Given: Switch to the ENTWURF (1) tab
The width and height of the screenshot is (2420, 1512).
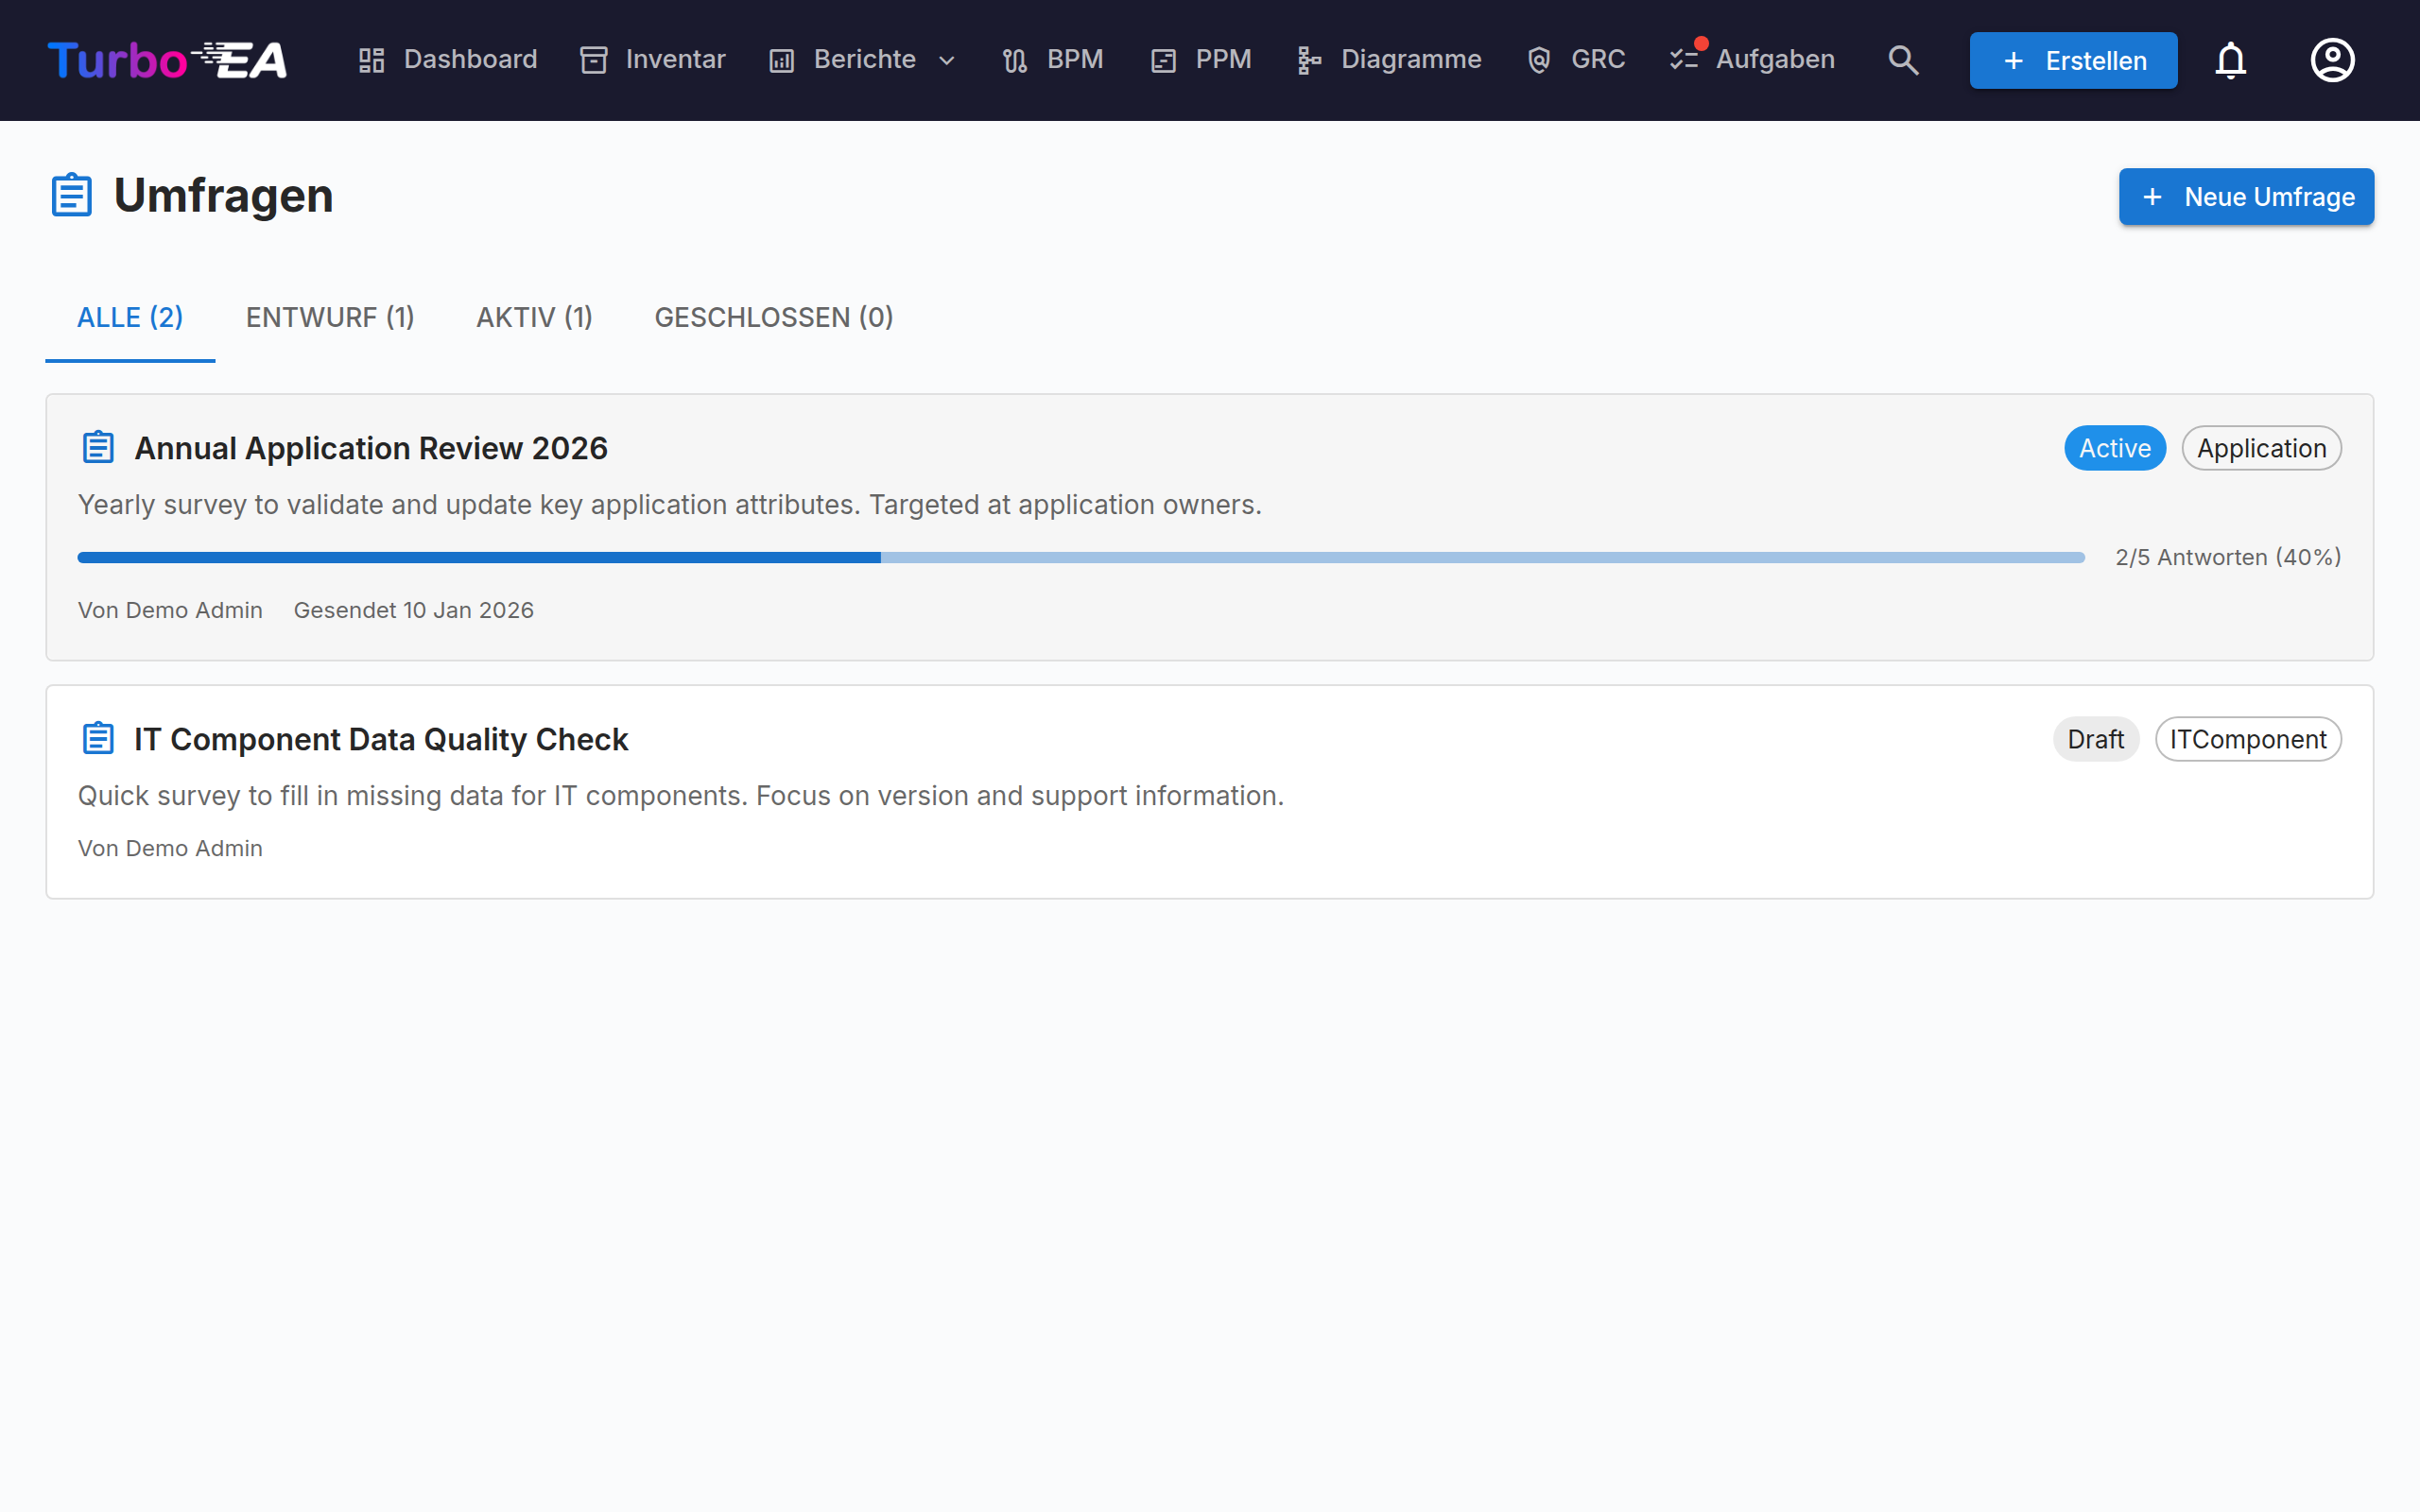Looking at the screenshot, I should pyautogui.click(x=330, y=318).
